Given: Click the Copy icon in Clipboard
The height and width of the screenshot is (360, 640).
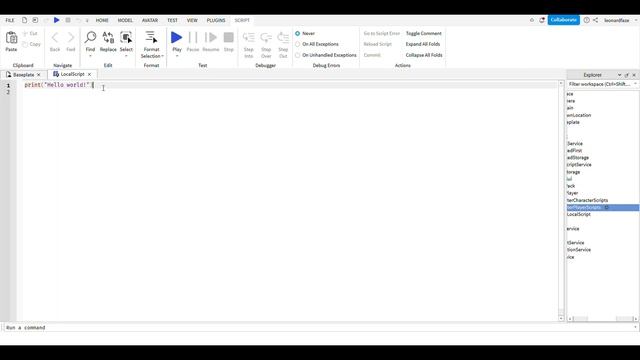Looking at the screenshot, I should tap(25, 44).
